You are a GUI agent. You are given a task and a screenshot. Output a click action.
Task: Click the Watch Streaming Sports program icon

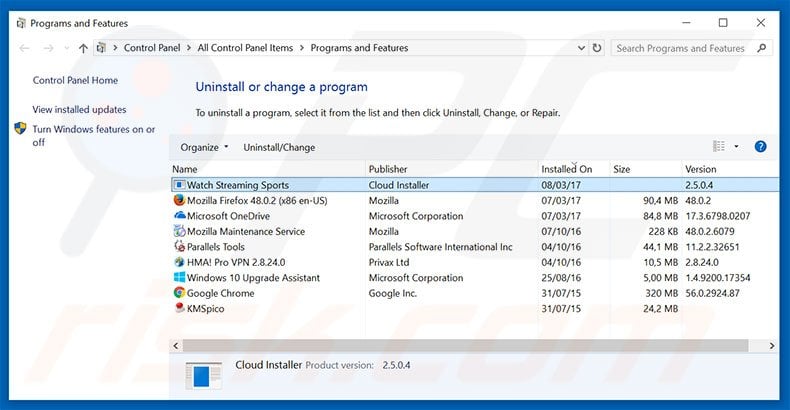point(179,185)
